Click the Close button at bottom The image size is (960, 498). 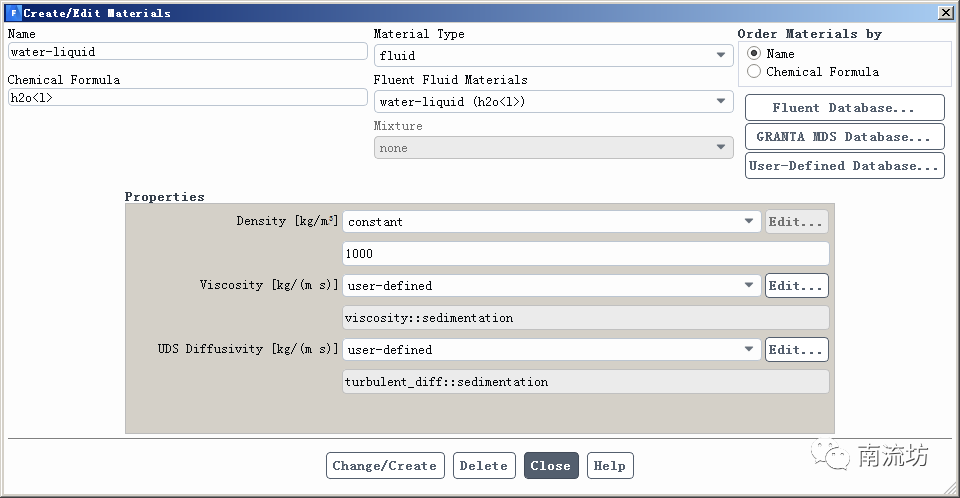(x=550, y=466)
